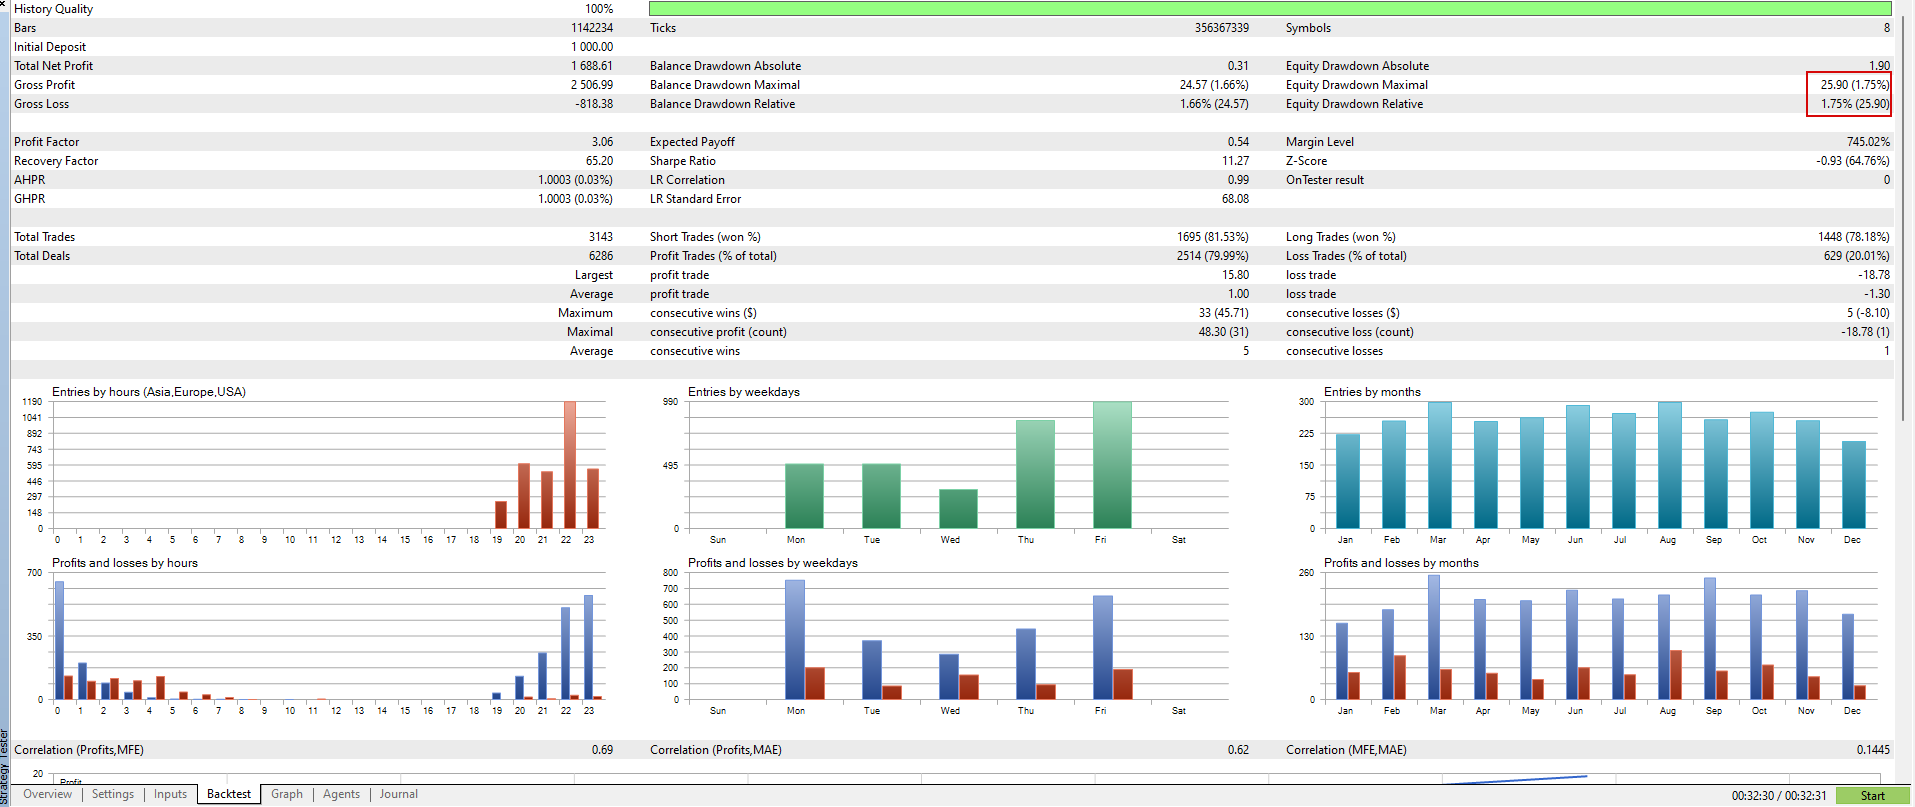This screenshot has width=1915, height=807.
Task: Click the green History Quality bar
Action: click(x=1270, y=9)
